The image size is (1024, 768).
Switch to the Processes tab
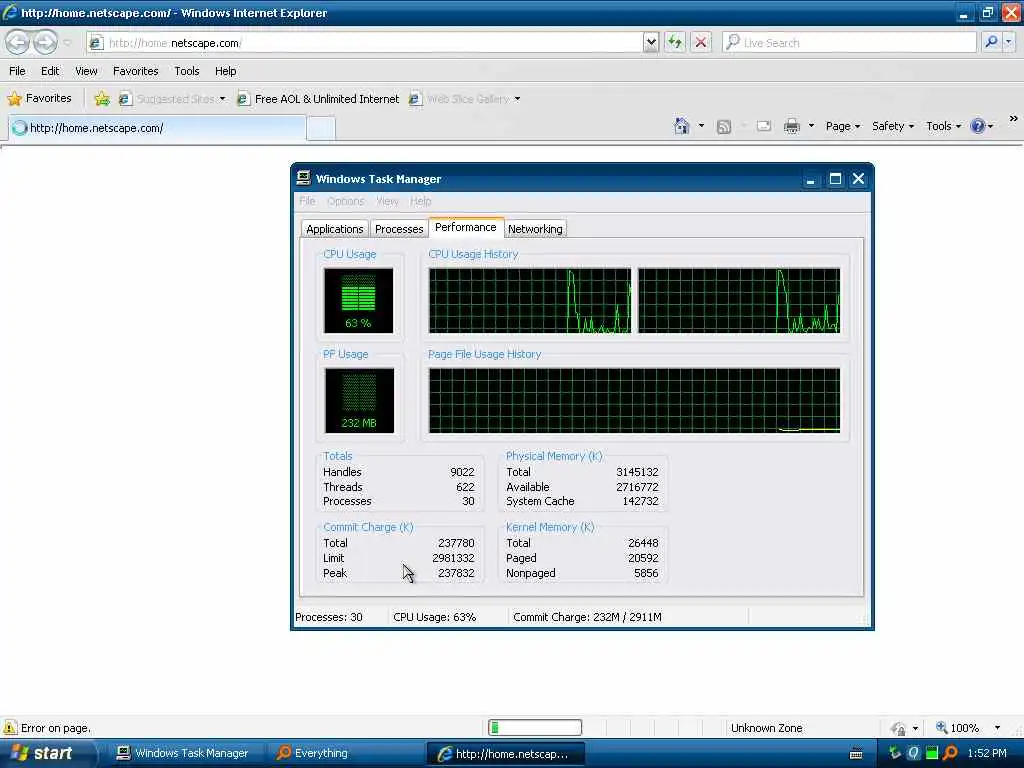[398, 229]
